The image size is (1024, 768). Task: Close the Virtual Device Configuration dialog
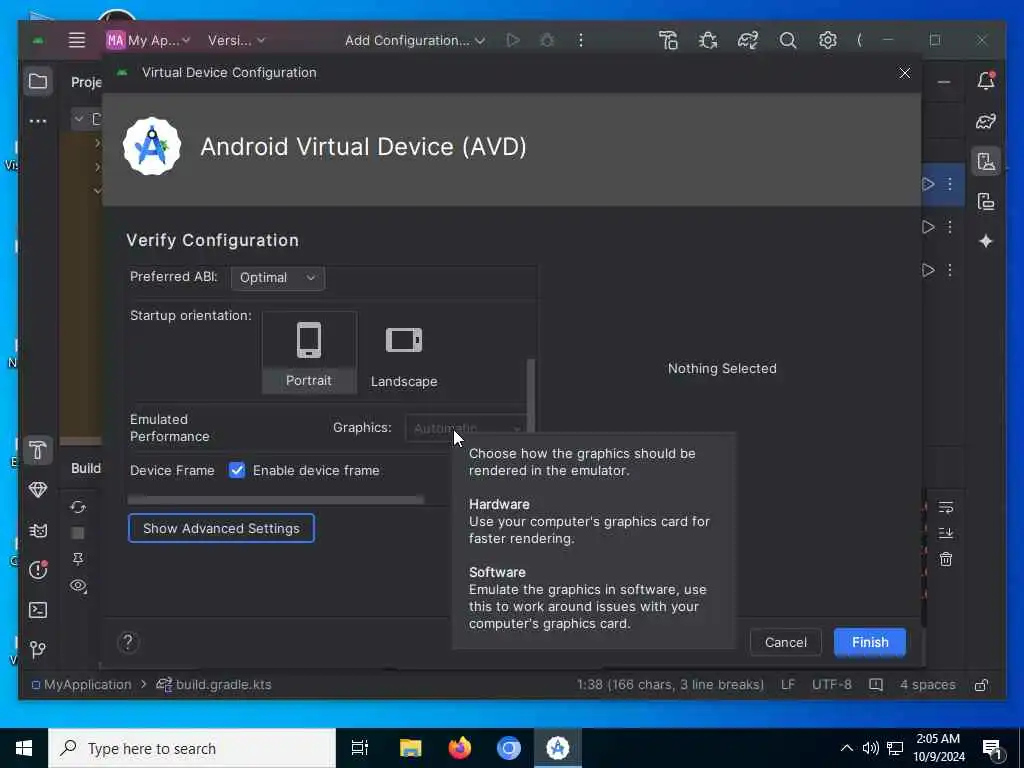tap(904, 72)
